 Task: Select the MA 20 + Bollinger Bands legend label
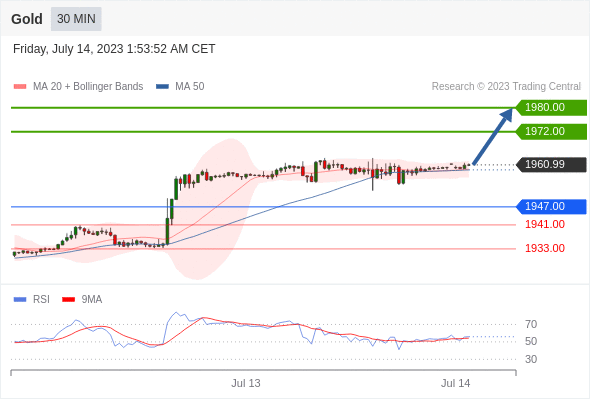[x=88, y=87]
